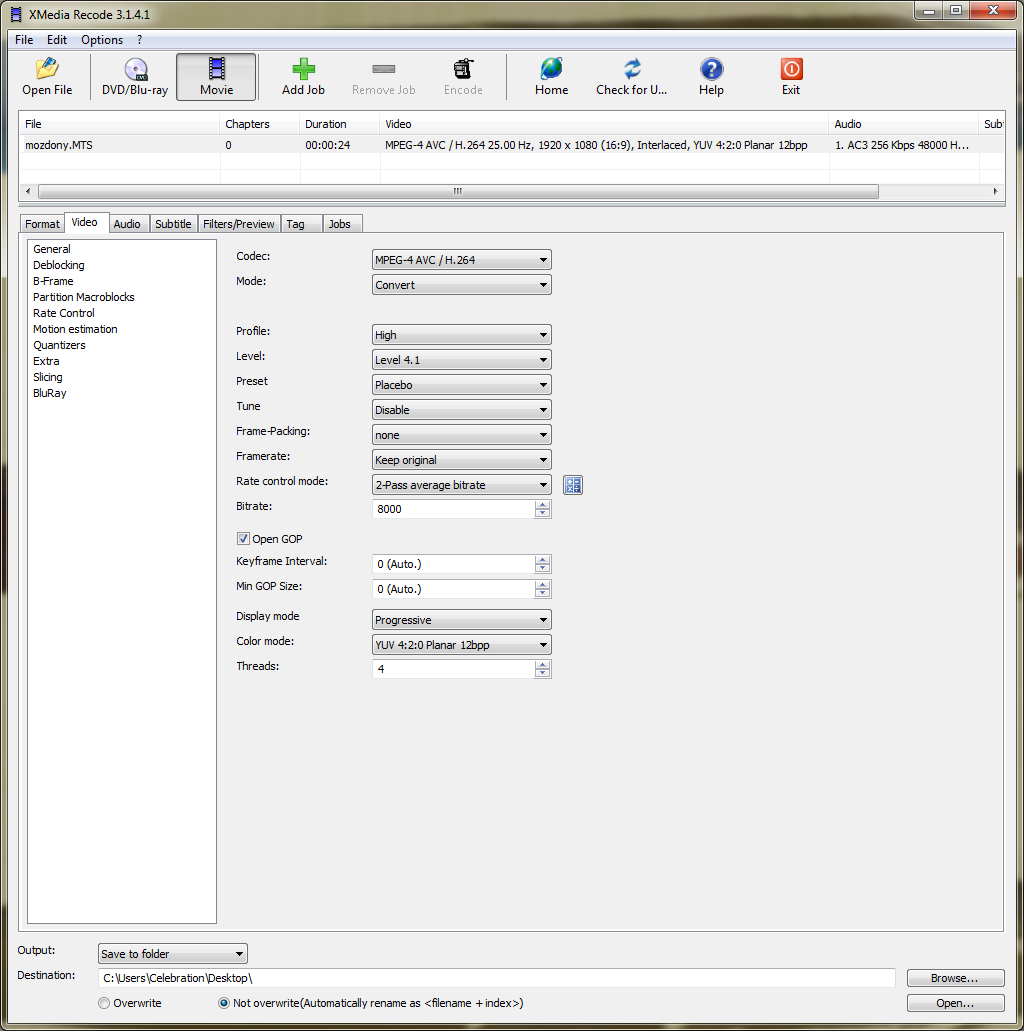Open the Options menu

tap(102, 40)
